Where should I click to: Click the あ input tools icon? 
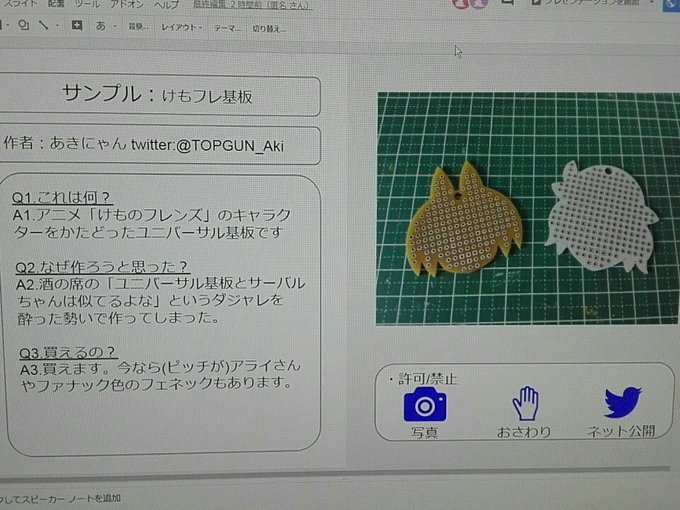click(101, 26)
